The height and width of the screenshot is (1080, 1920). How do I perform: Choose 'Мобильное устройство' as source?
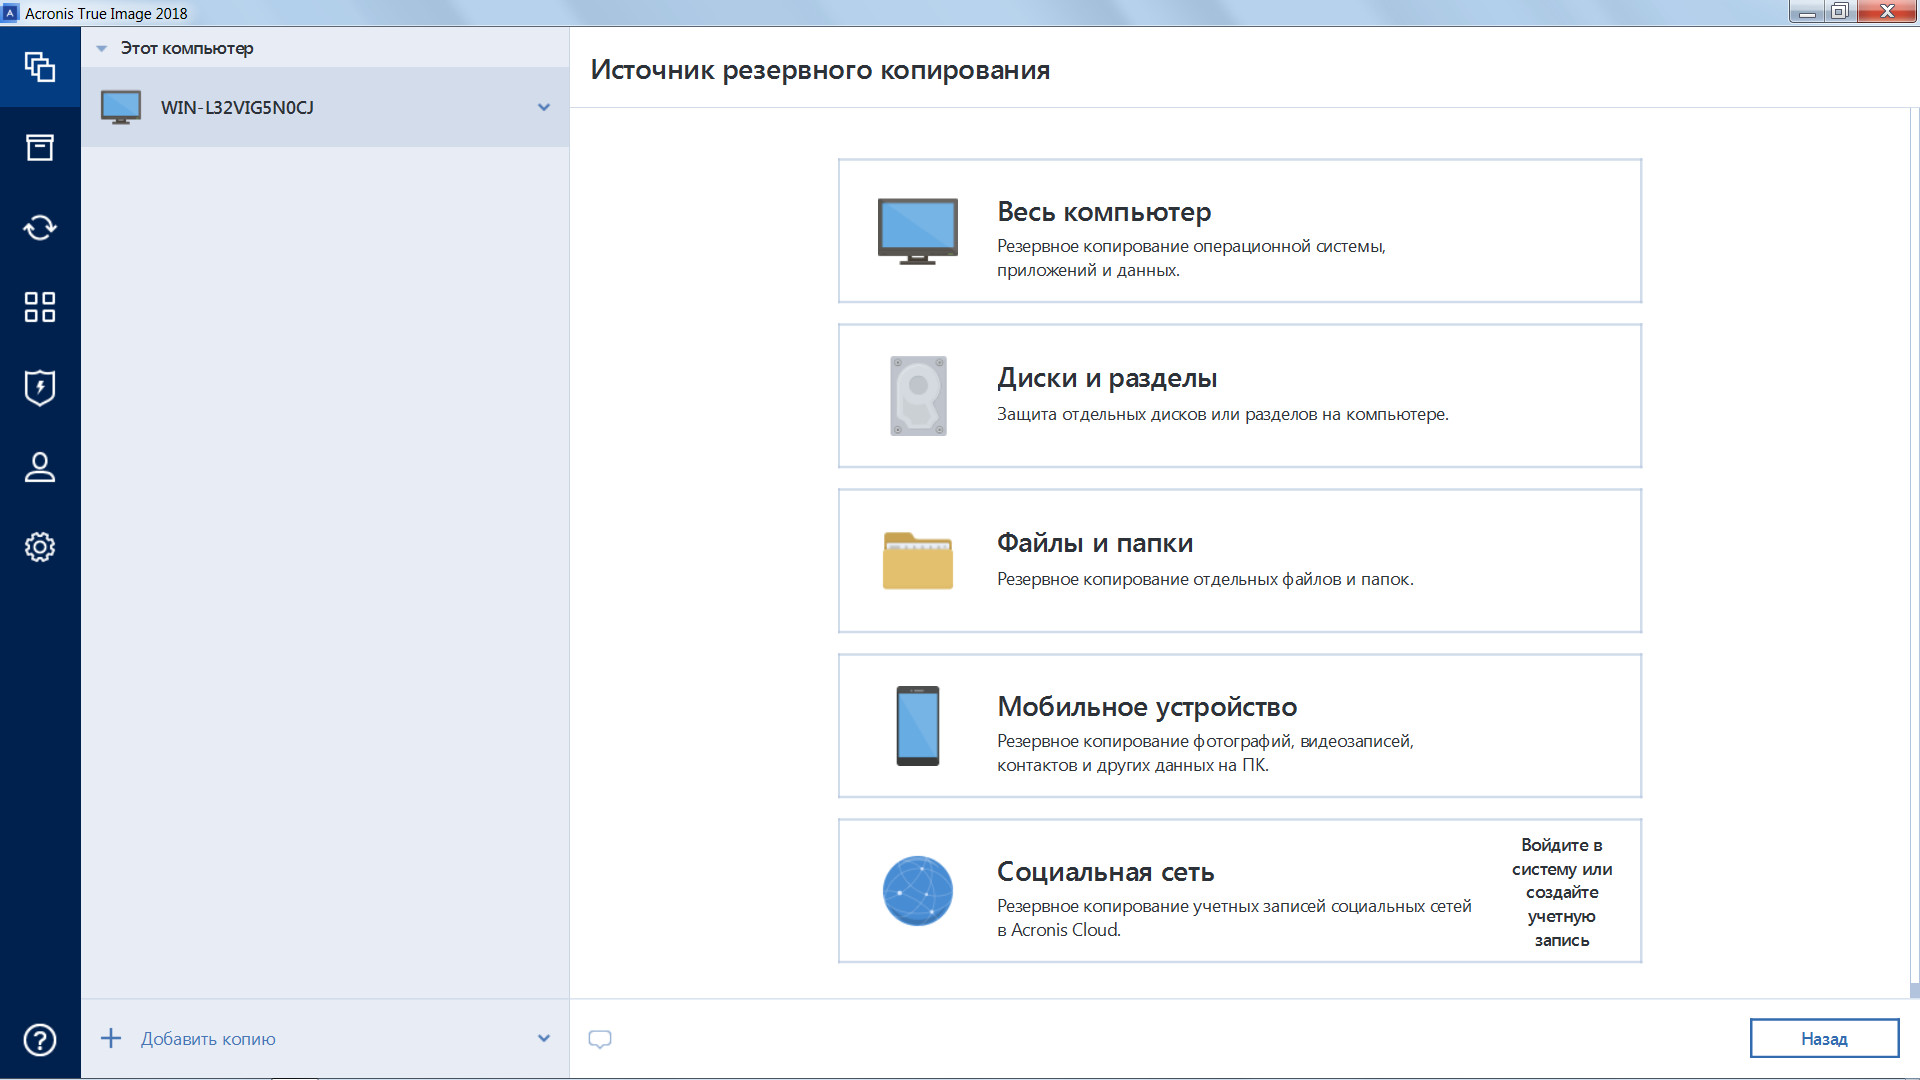1239,726
